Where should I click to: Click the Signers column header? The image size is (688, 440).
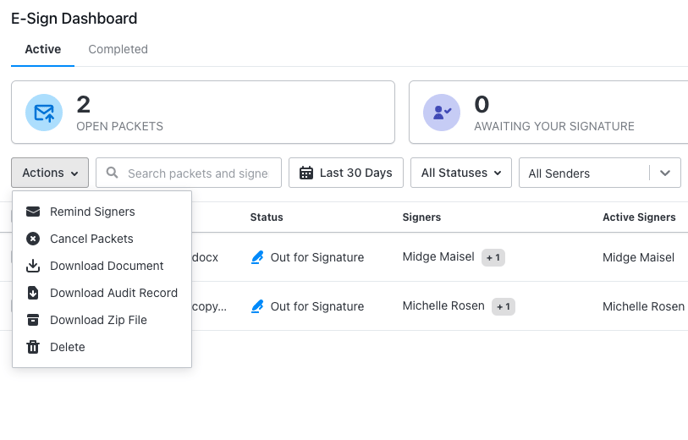(x=422, y=217)
